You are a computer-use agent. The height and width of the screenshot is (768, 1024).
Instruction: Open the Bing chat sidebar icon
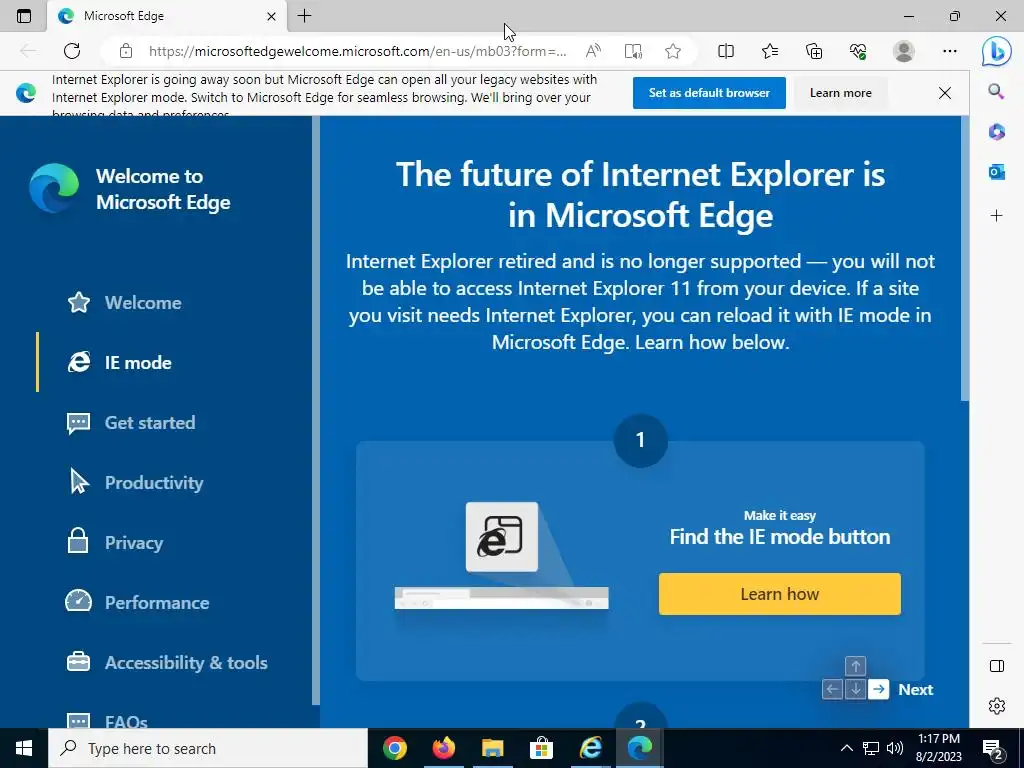pyautogui.click(x=997, y=51)
